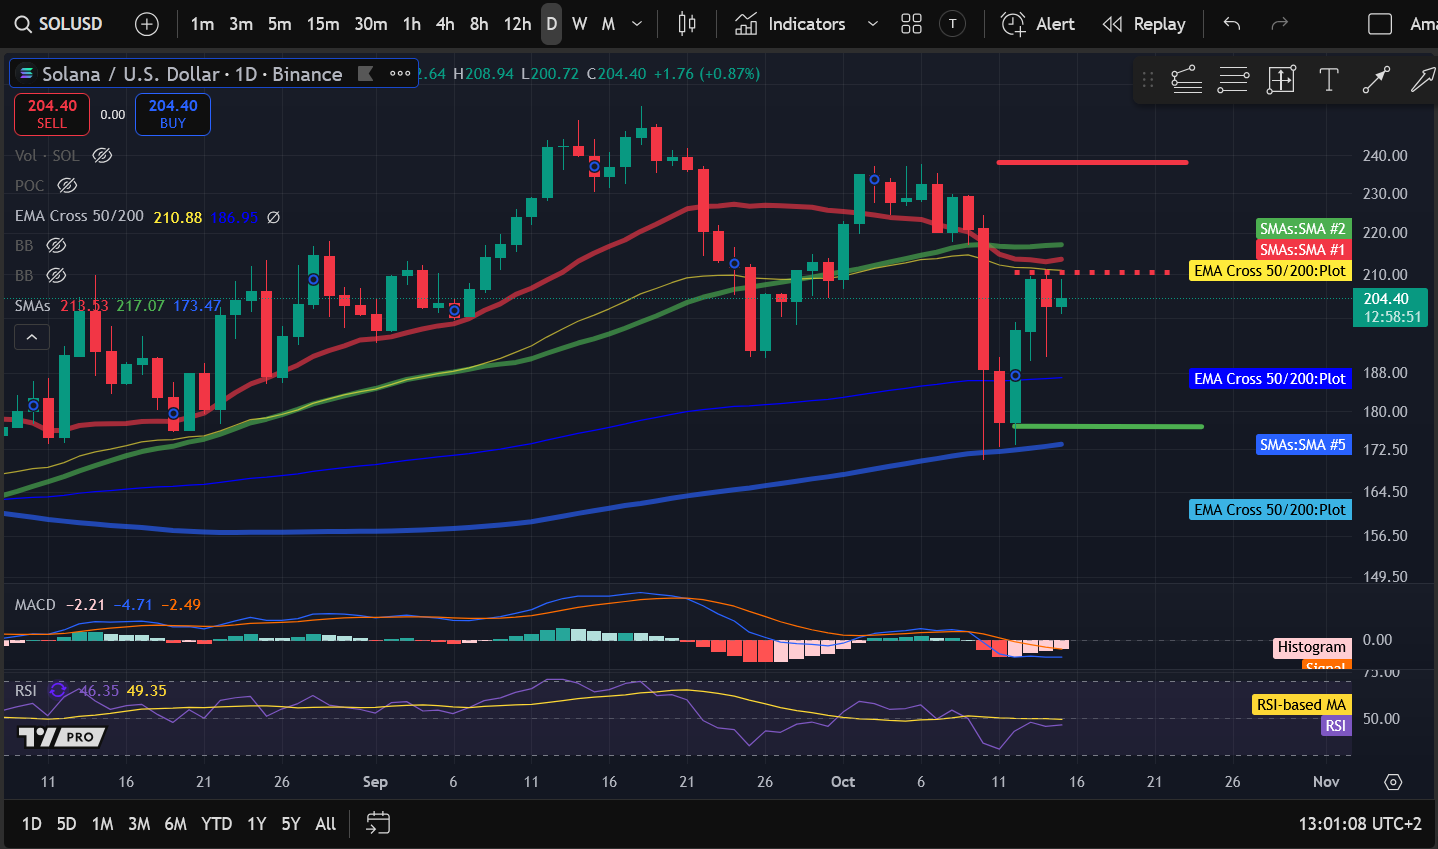The width and height of the screenshot is (1438, 849).
Task: Create a new Alert
Action: 1037,24
